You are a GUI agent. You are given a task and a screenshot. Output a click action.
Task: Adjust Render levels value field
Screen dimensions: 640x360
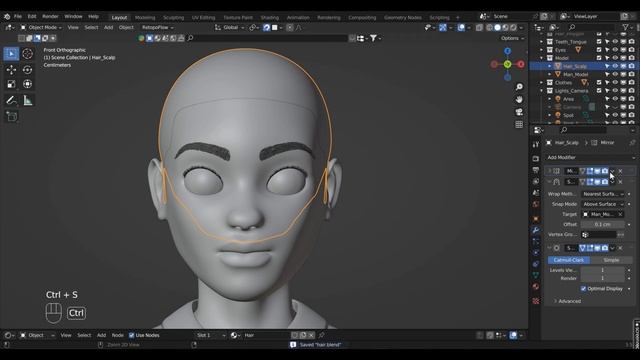(603, 278)
